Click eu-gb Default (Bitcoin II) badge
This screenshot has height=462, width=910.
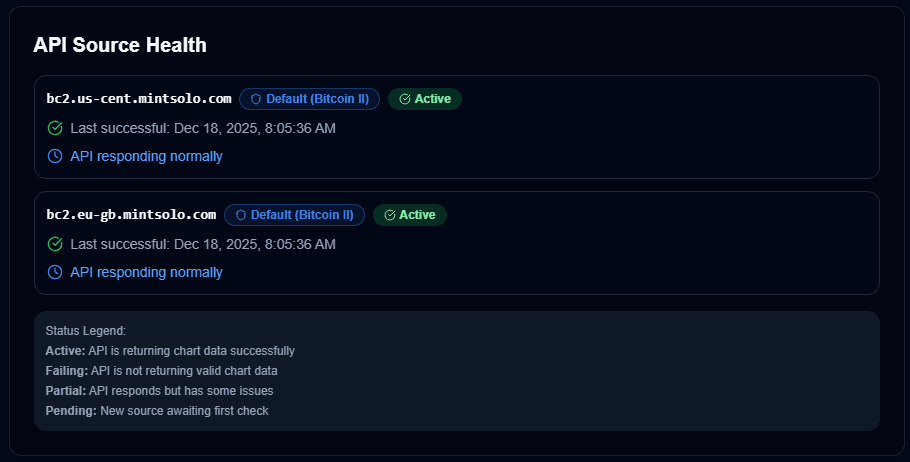point(294,215)
